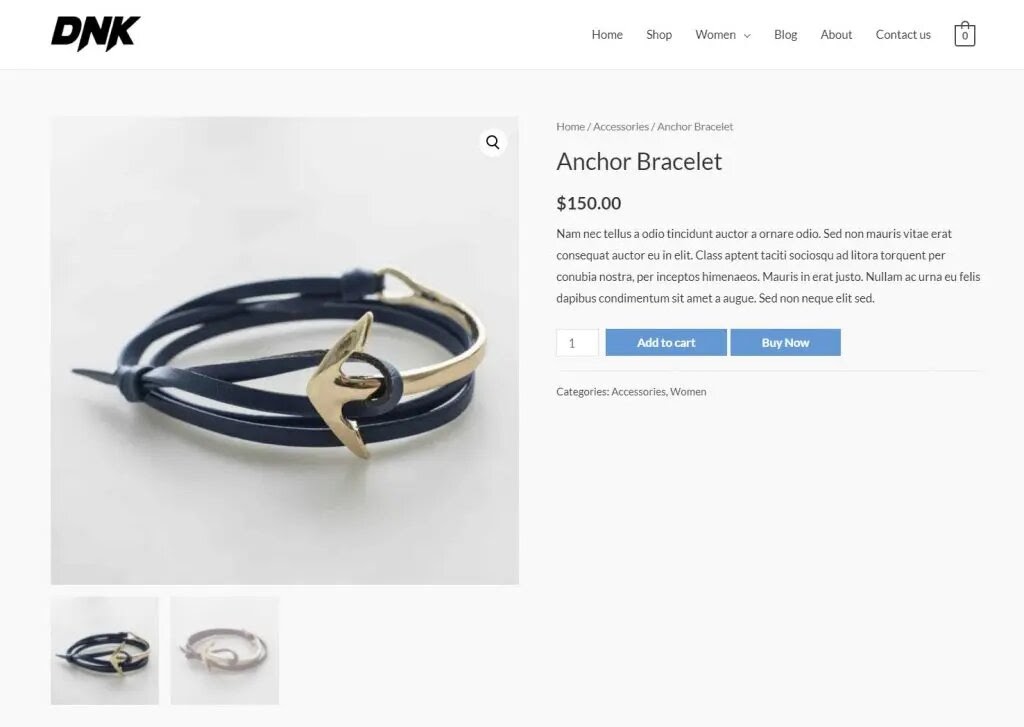Viewport: 1024px width, 727px height.
Task: Click the Home breadcrumb link
Action: pyautogui.click(x=570, y=127)
